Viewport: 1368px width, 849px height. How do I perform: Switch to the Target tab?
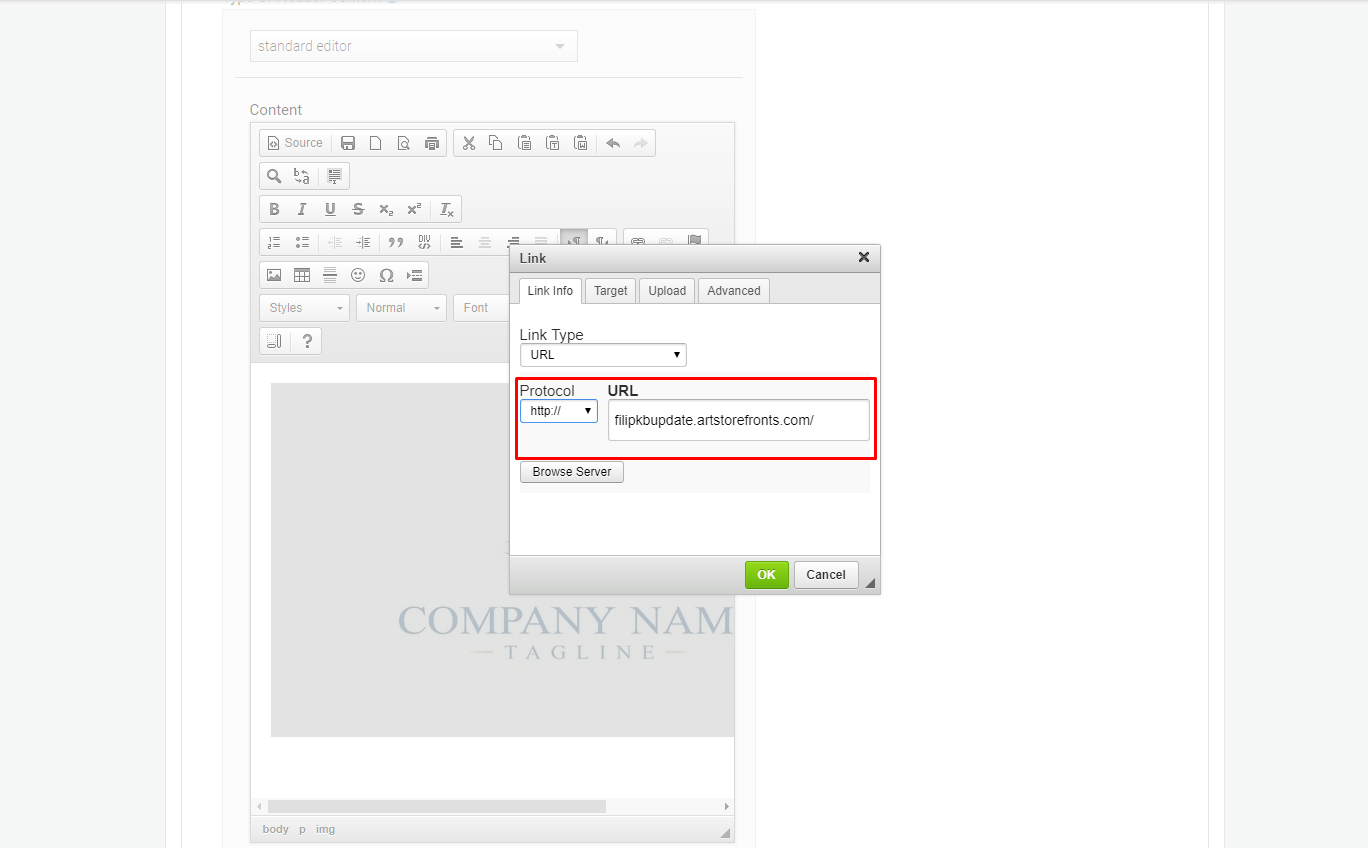pyautogui.click(x=610, y=291)
